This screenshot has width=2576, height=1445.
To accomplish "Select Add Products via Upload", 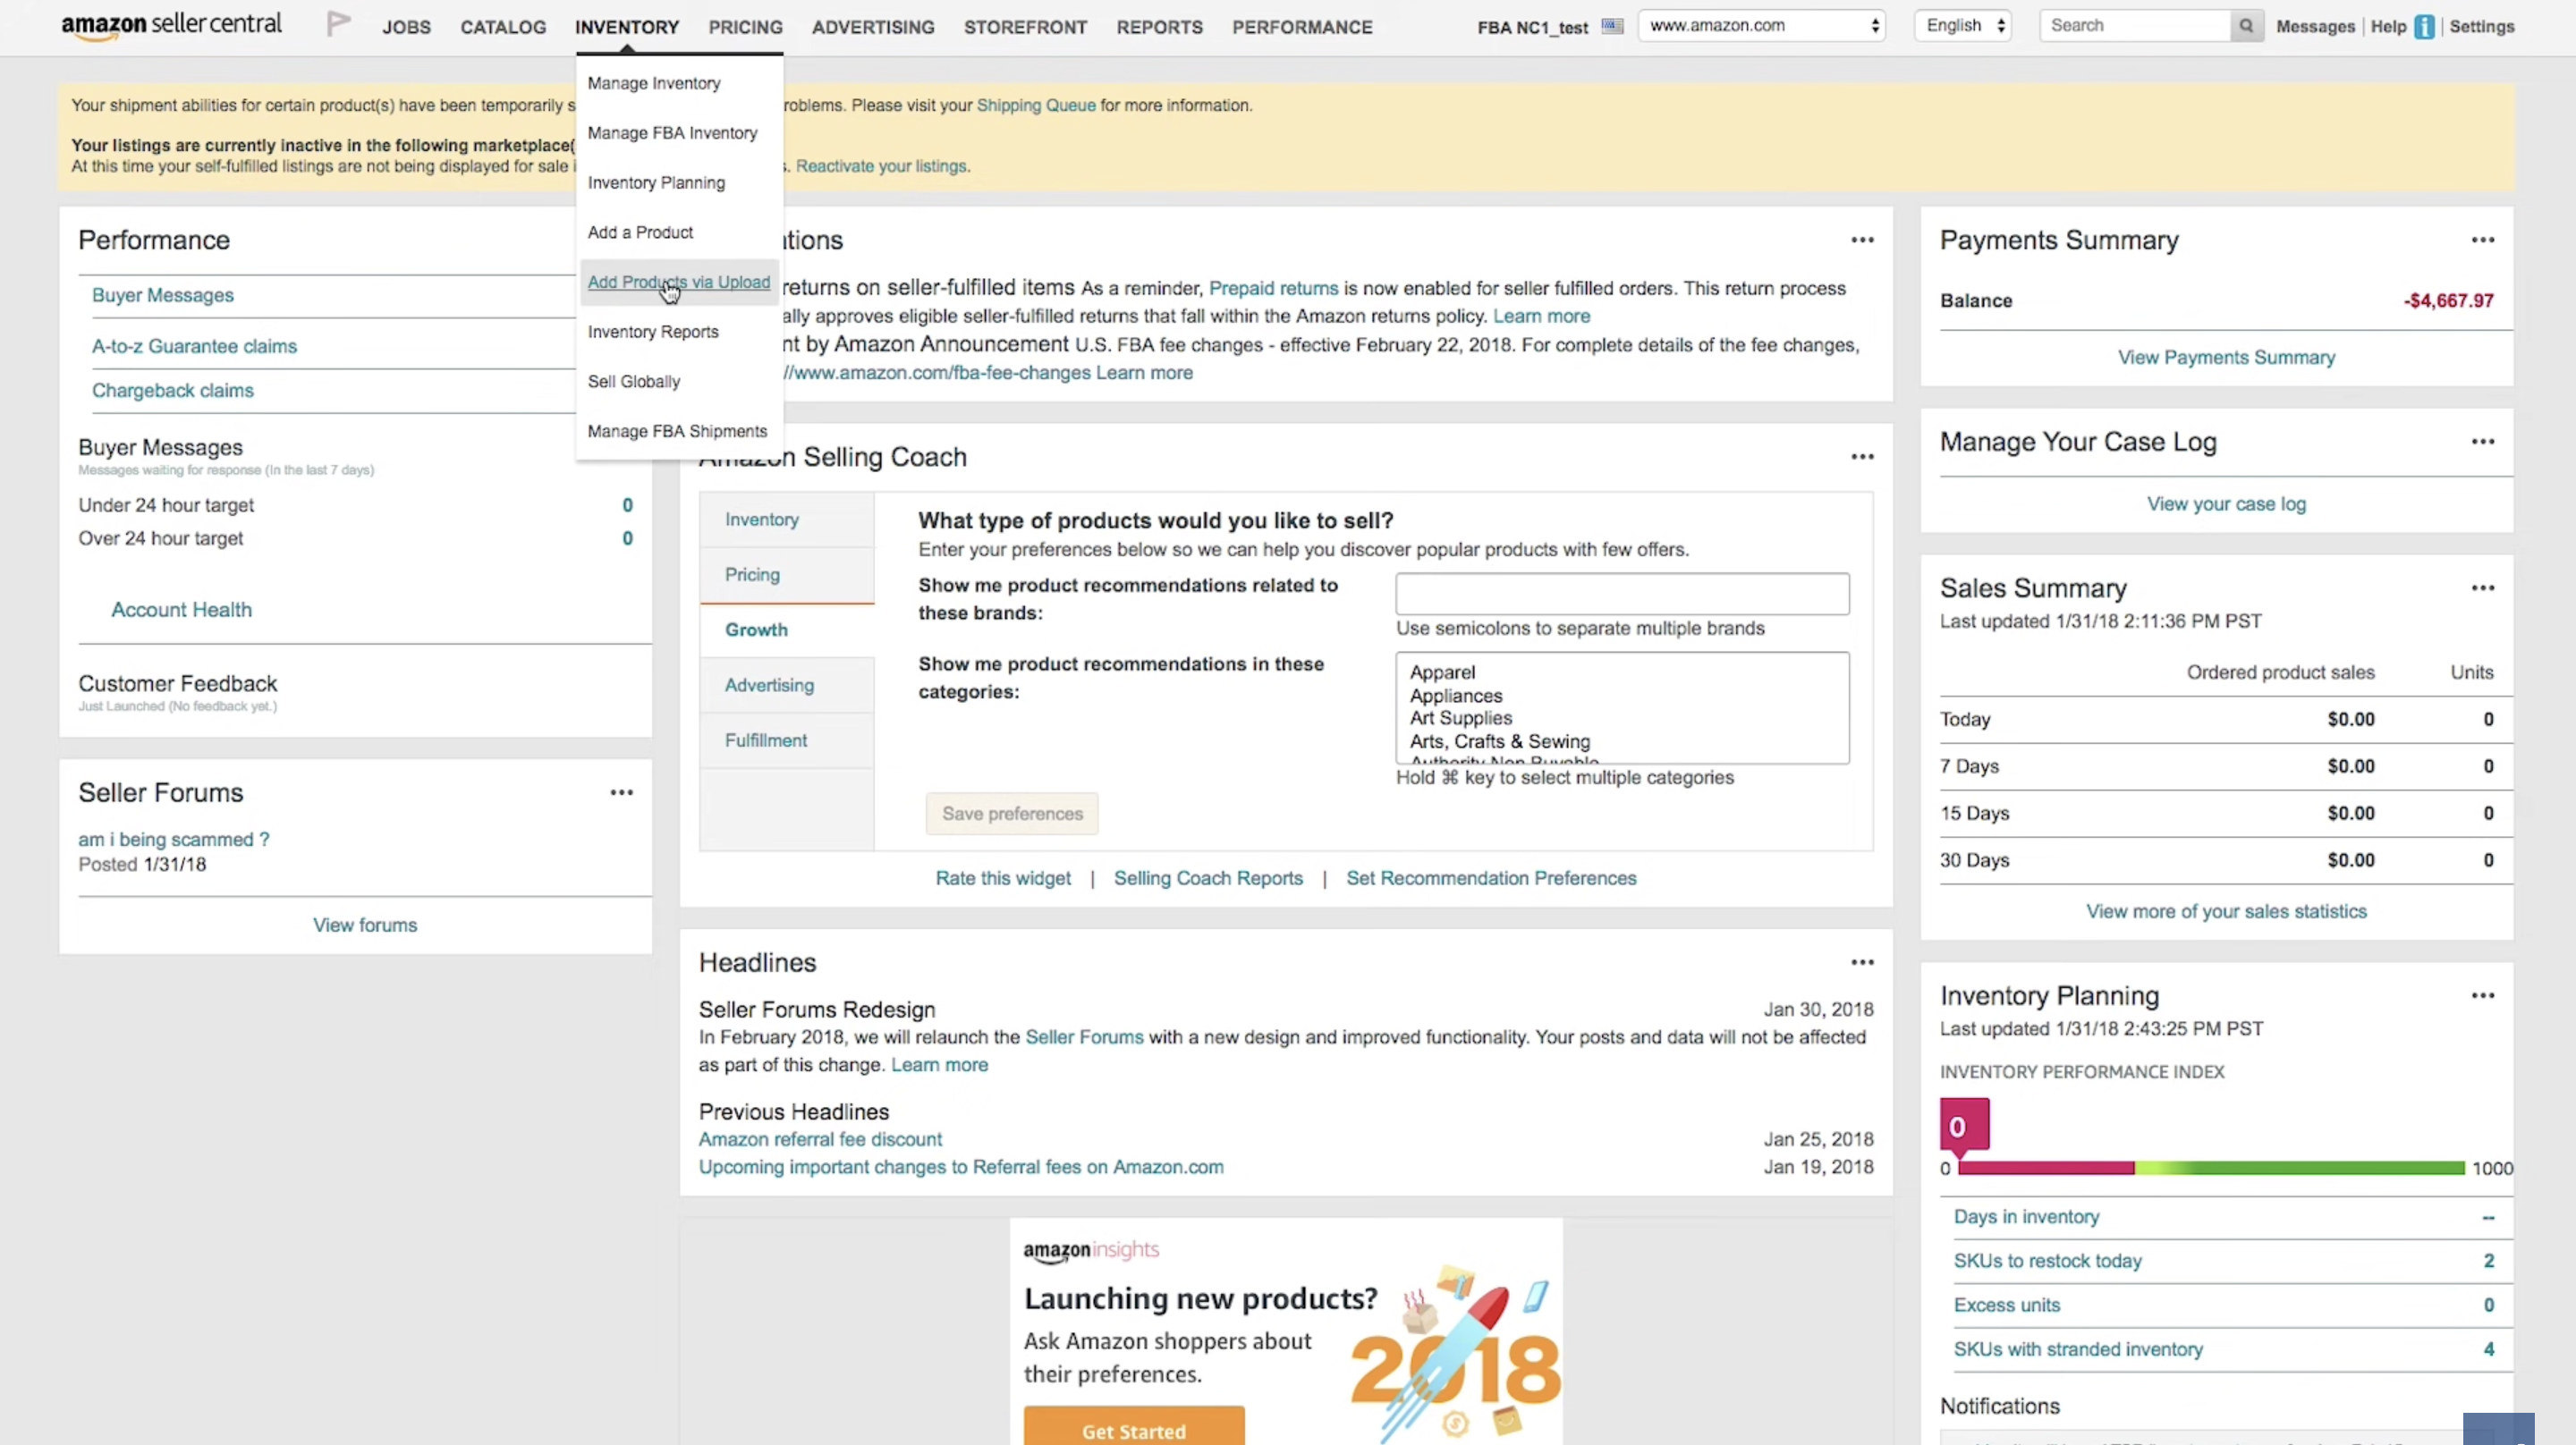I will click(679, 282).
